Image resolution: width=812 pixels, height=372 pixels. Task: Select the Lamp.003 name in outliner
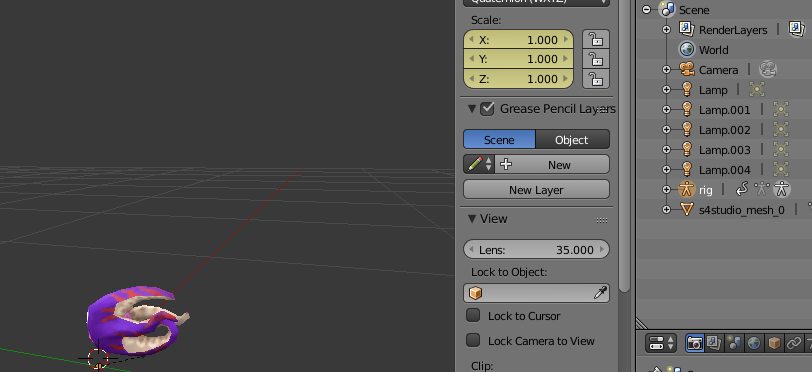point(724,150)
